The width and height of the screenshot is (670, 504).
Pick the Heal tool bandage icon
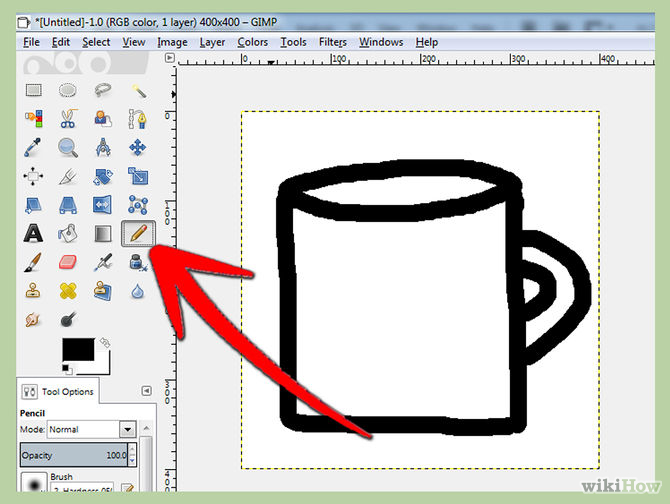(68, 292)
